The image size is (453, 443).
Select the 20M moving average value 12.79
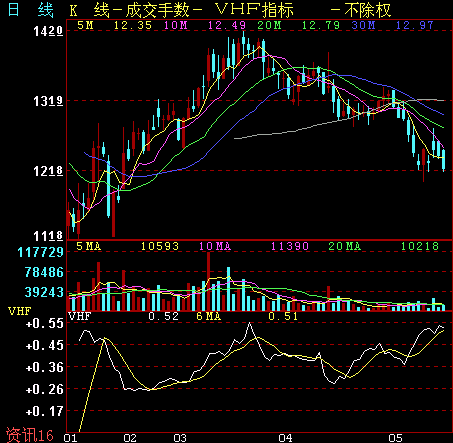pyautogui.click(x=321, y=25)
